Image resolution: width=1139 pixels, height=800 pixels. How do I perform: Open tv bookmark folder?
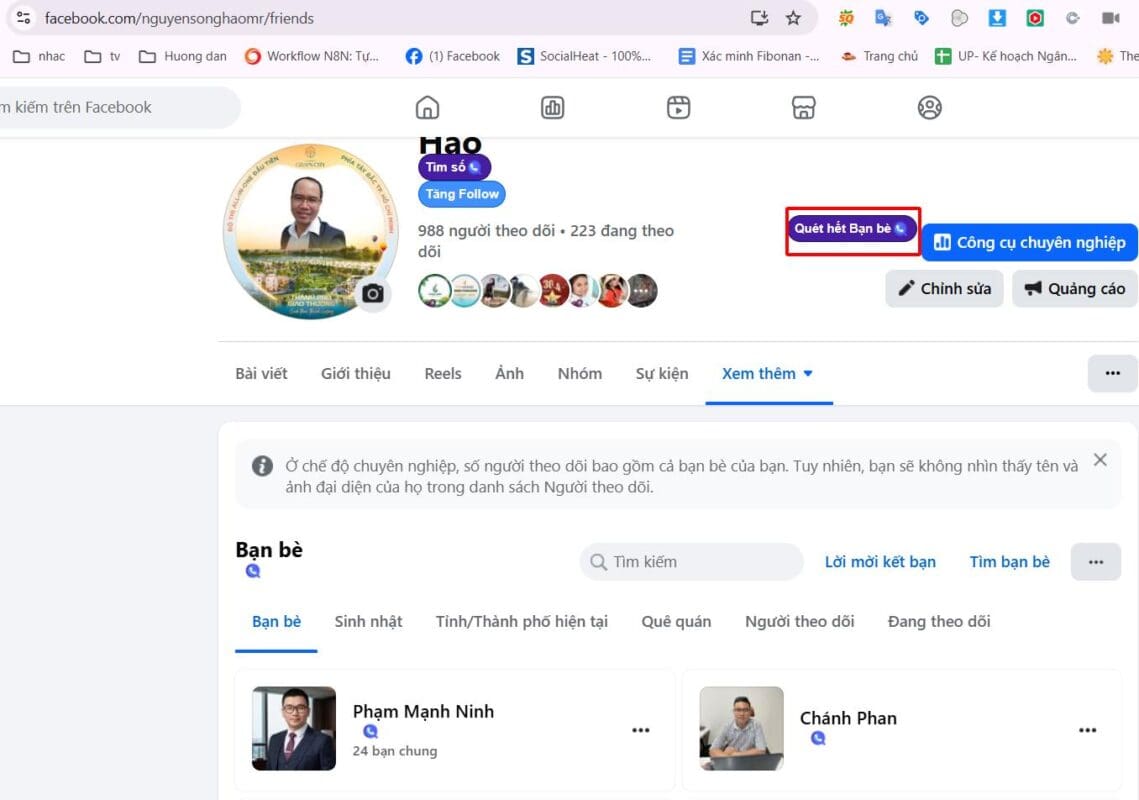102,56
